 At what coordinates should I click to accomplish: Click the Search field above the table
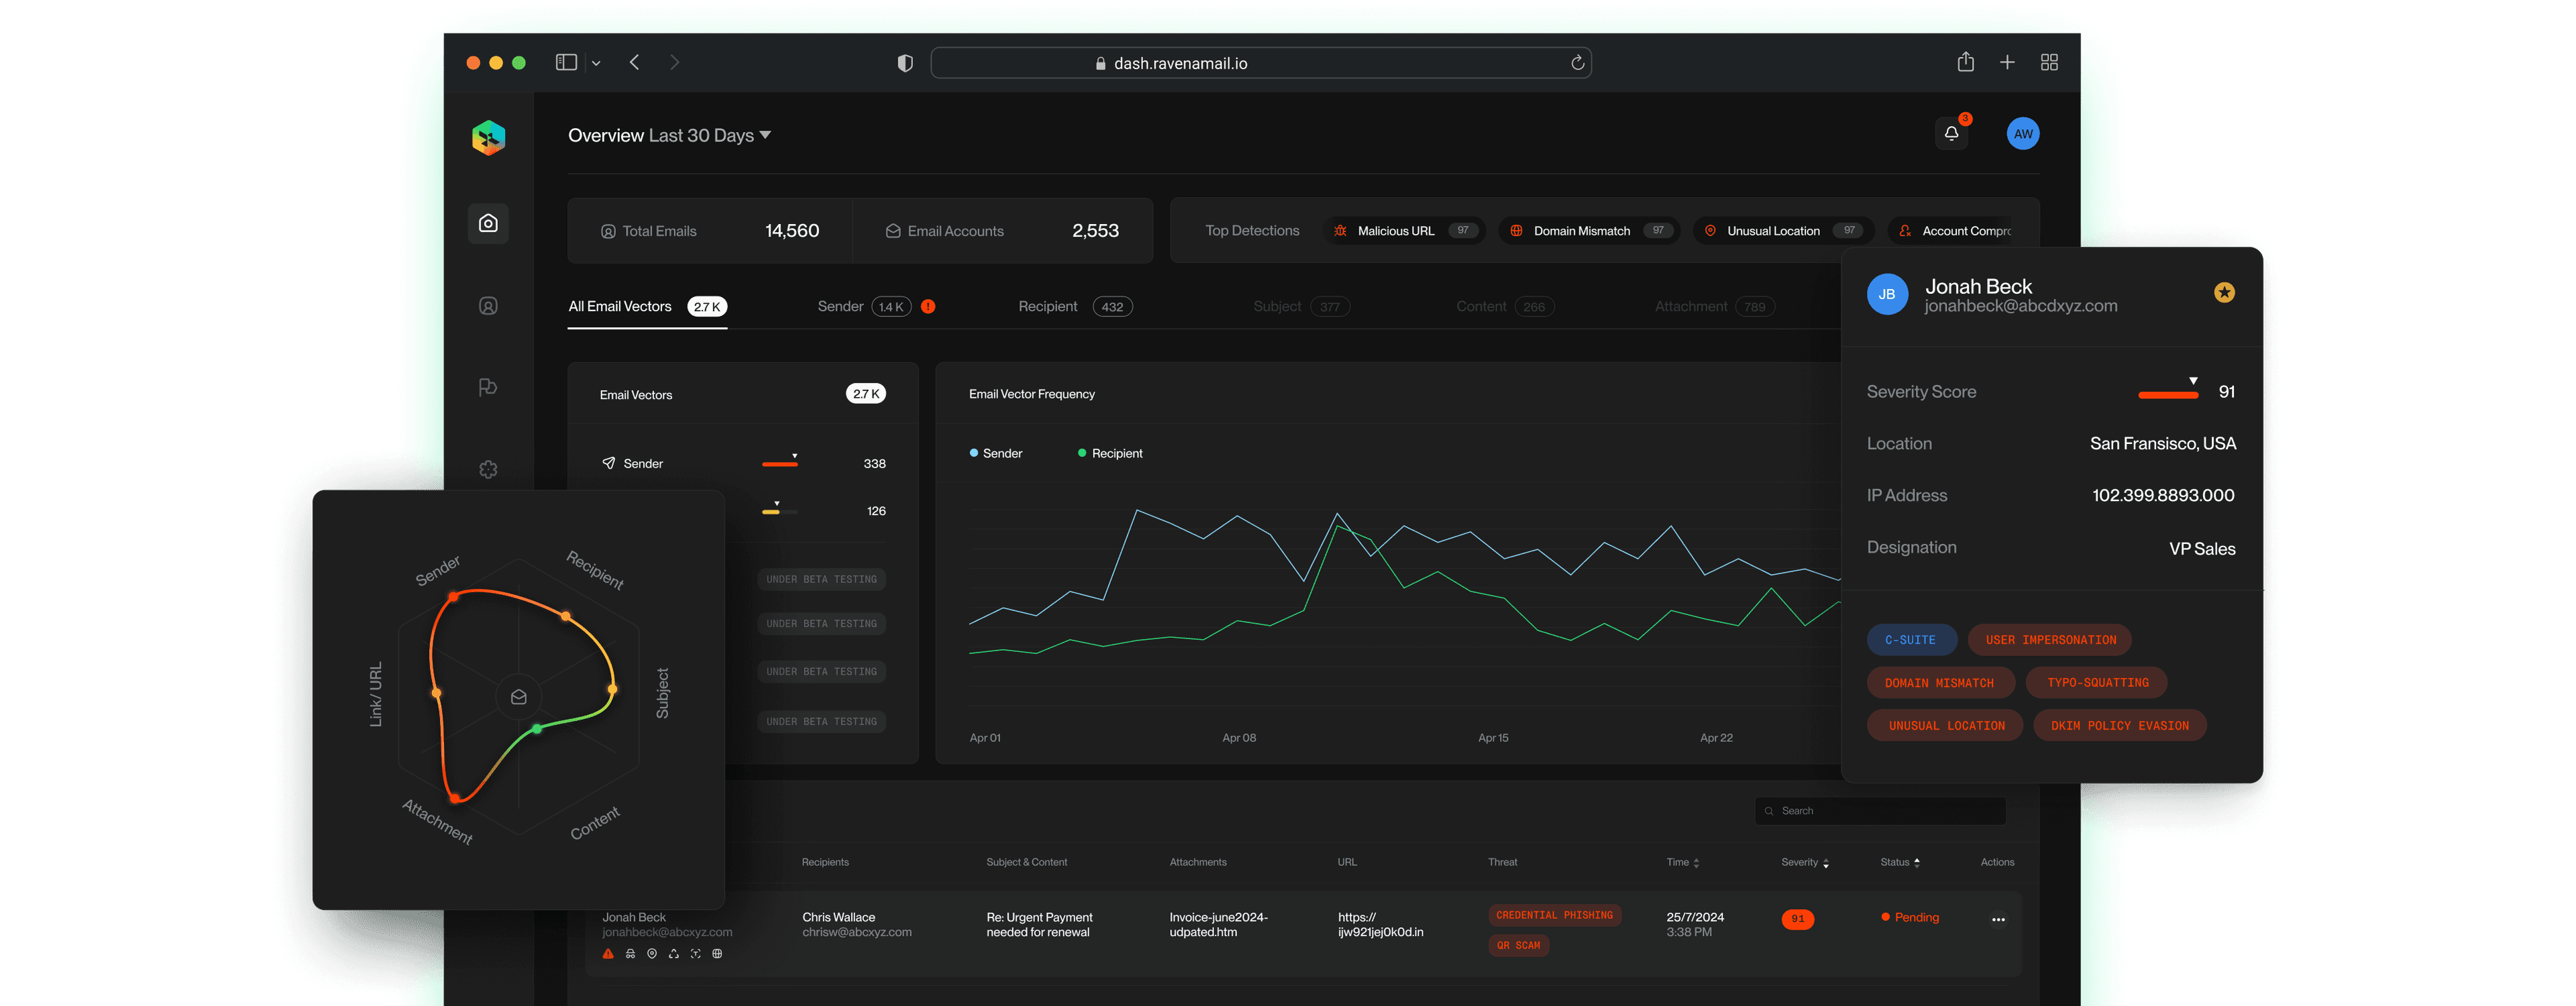point(1880,811)
